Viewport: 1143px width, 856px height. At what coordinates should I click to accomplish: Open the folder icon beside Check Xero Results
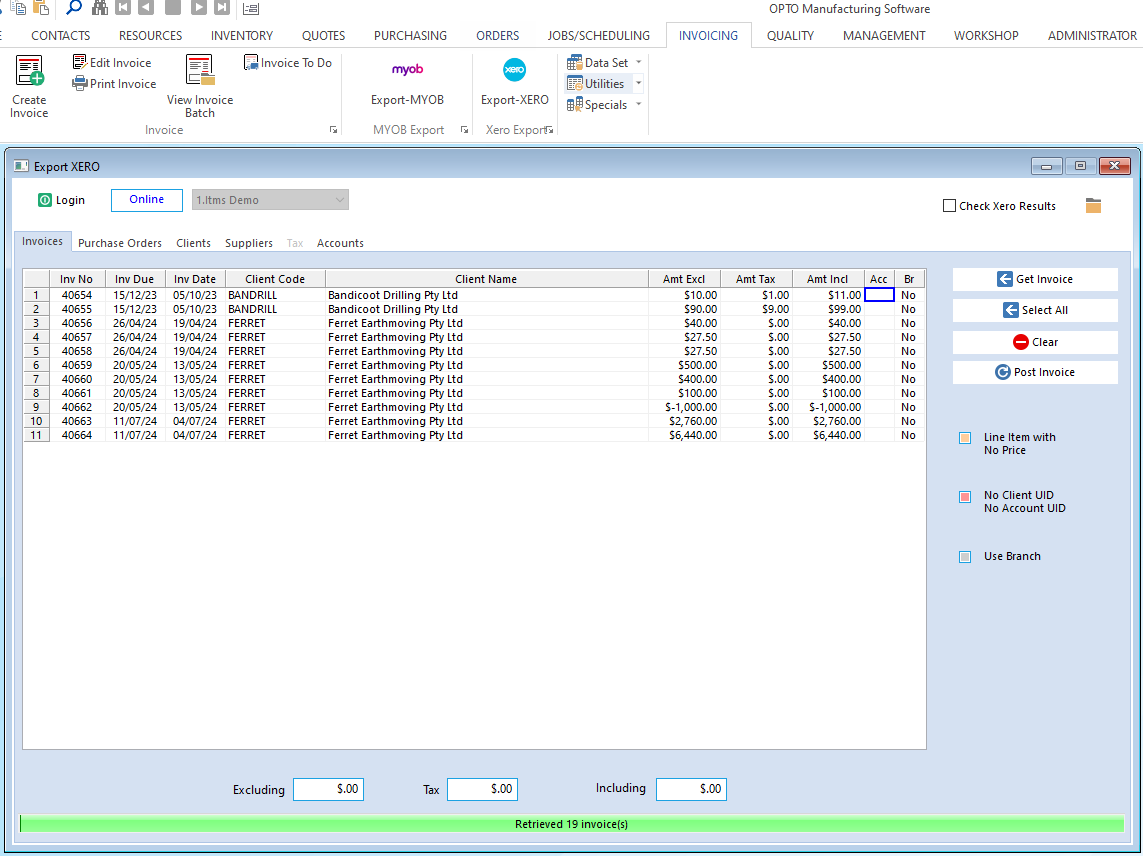[x=1093, y=206]
